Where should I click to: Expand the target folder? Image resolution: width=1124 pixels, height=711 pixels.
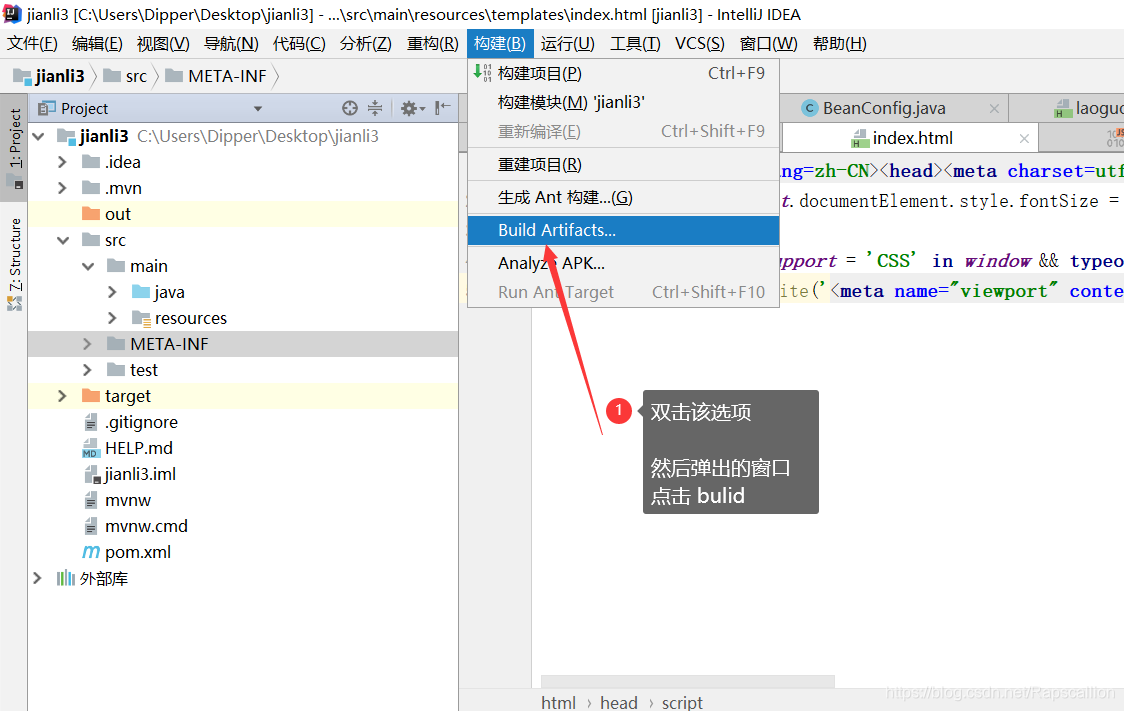click(62, 396)
